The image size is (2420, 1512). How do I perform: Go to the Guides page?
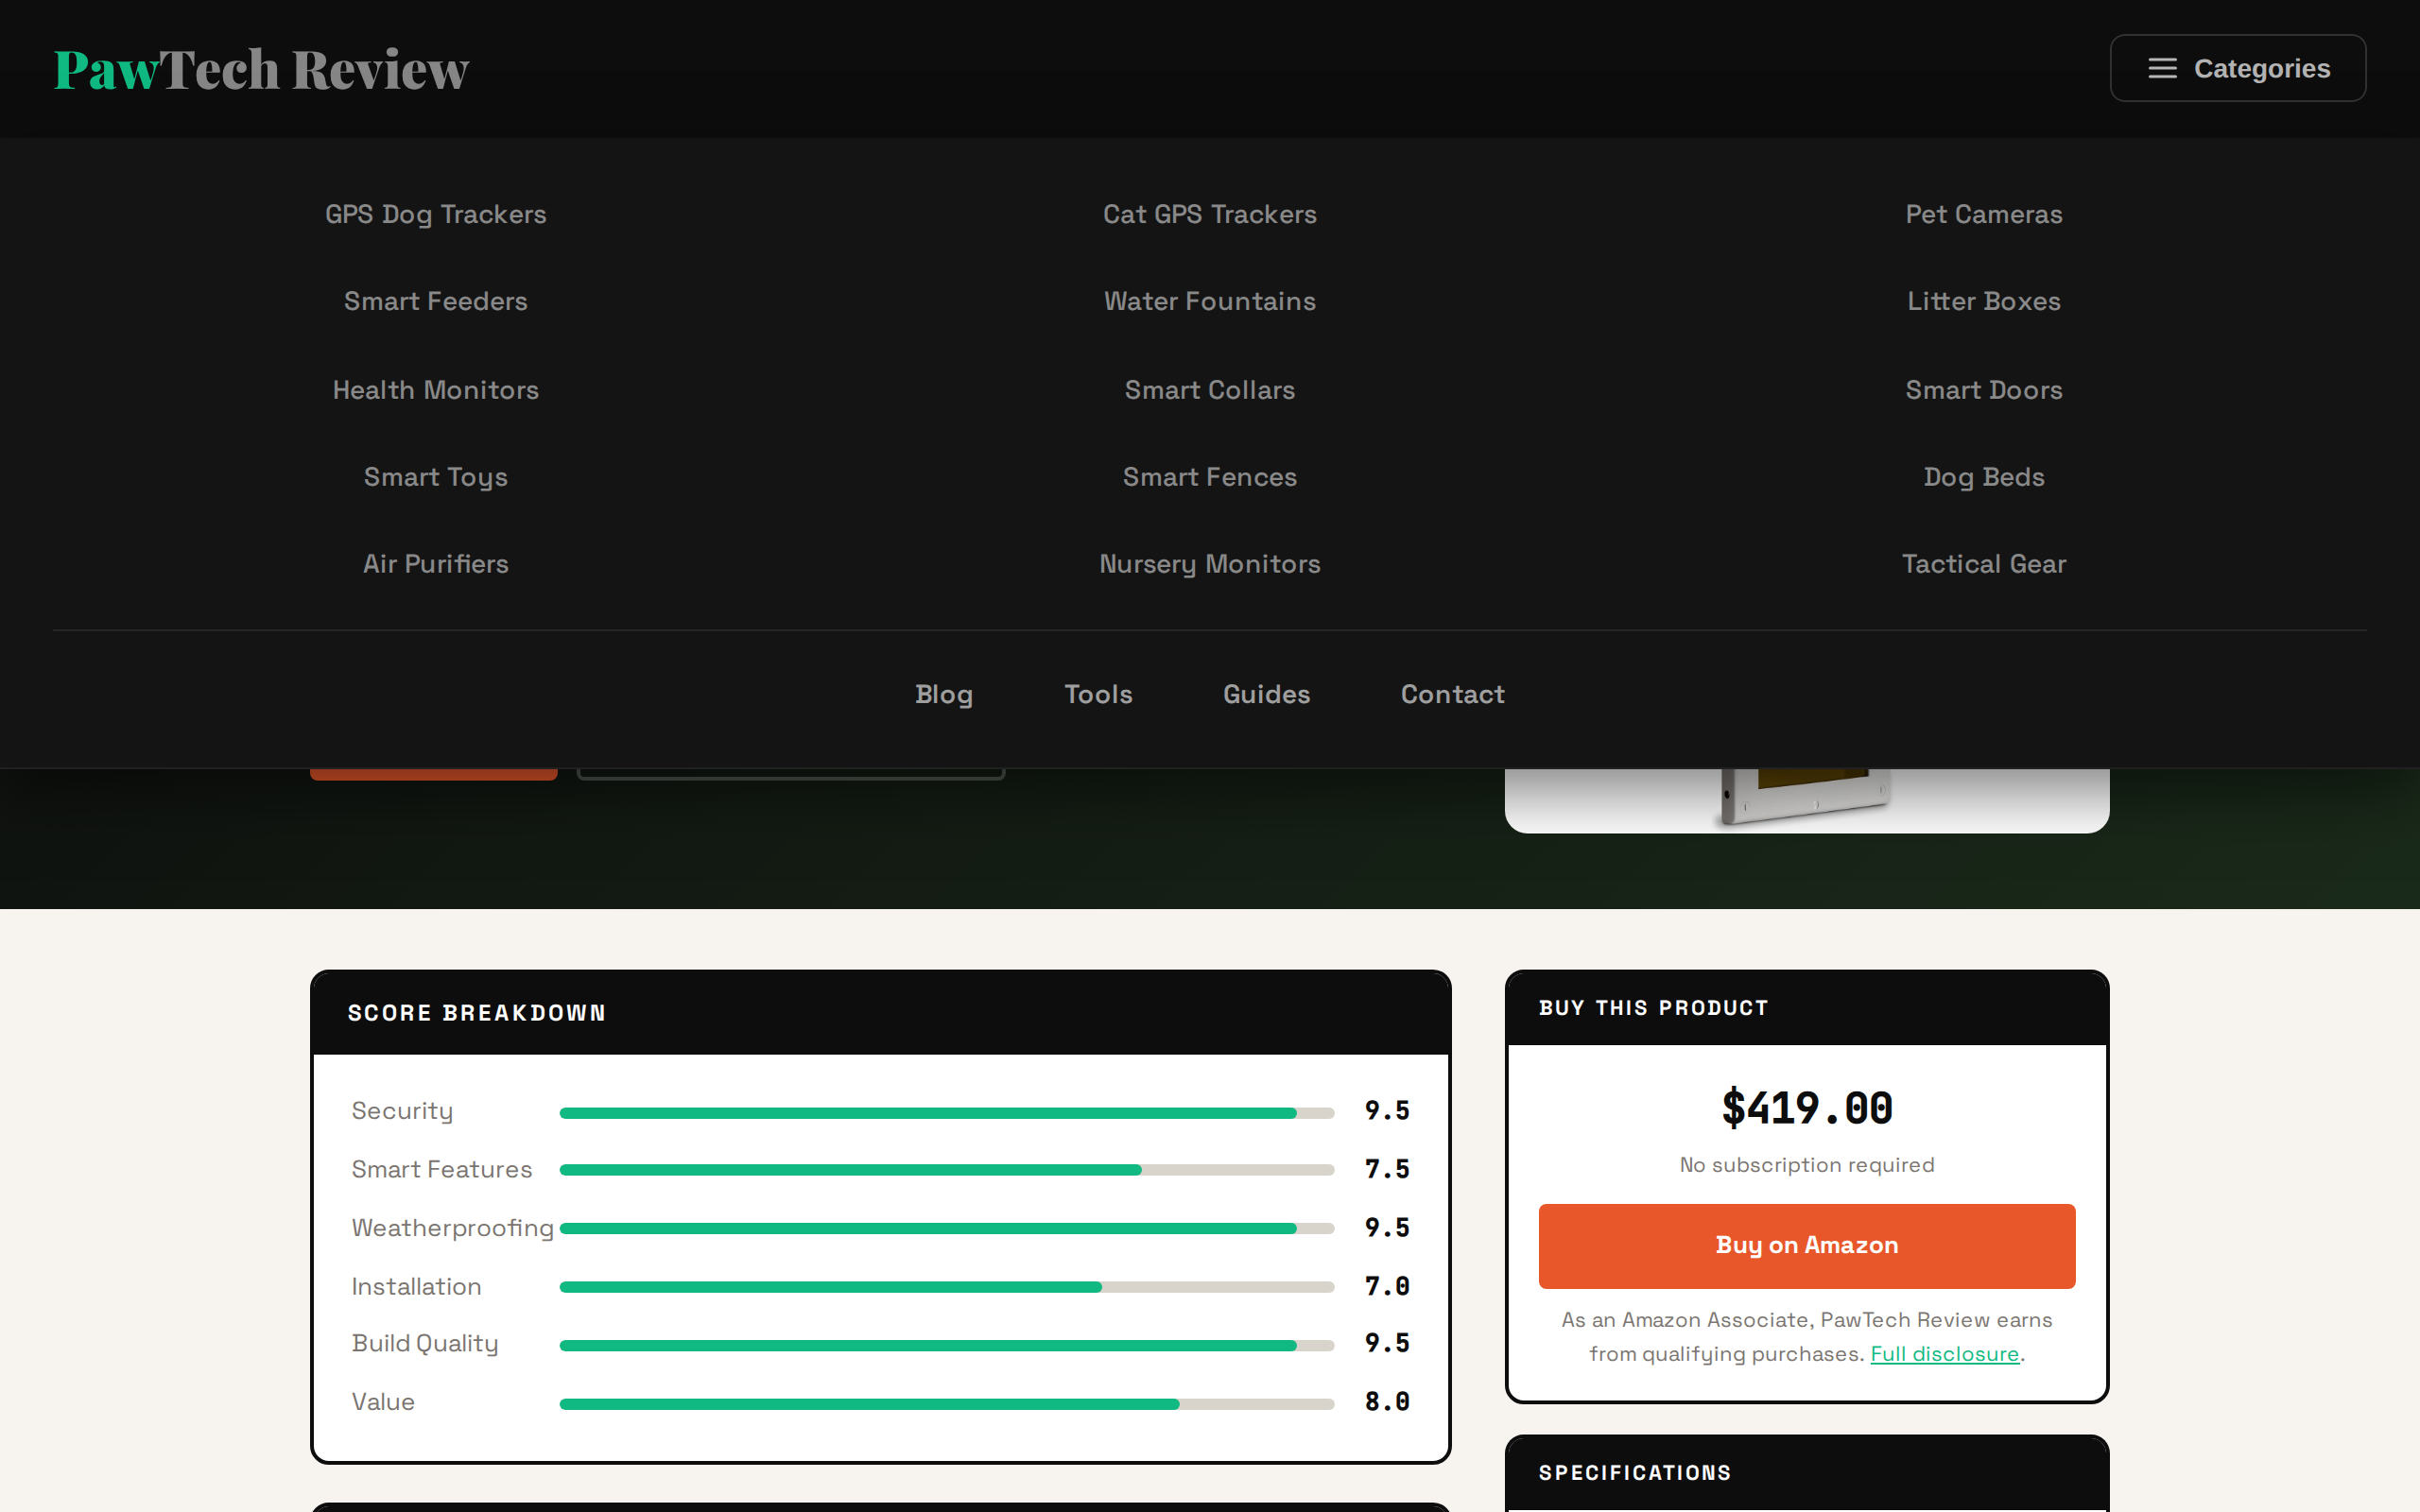tap(1266, 694)
